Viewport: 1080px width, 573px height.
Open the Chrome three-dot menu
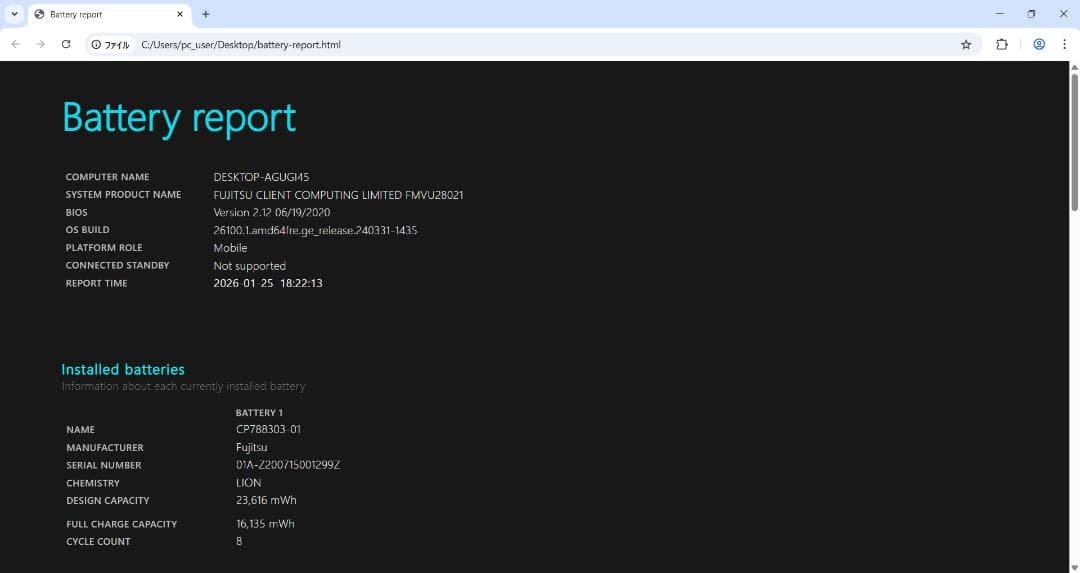pyautogui.click(x=1064, y=44)
